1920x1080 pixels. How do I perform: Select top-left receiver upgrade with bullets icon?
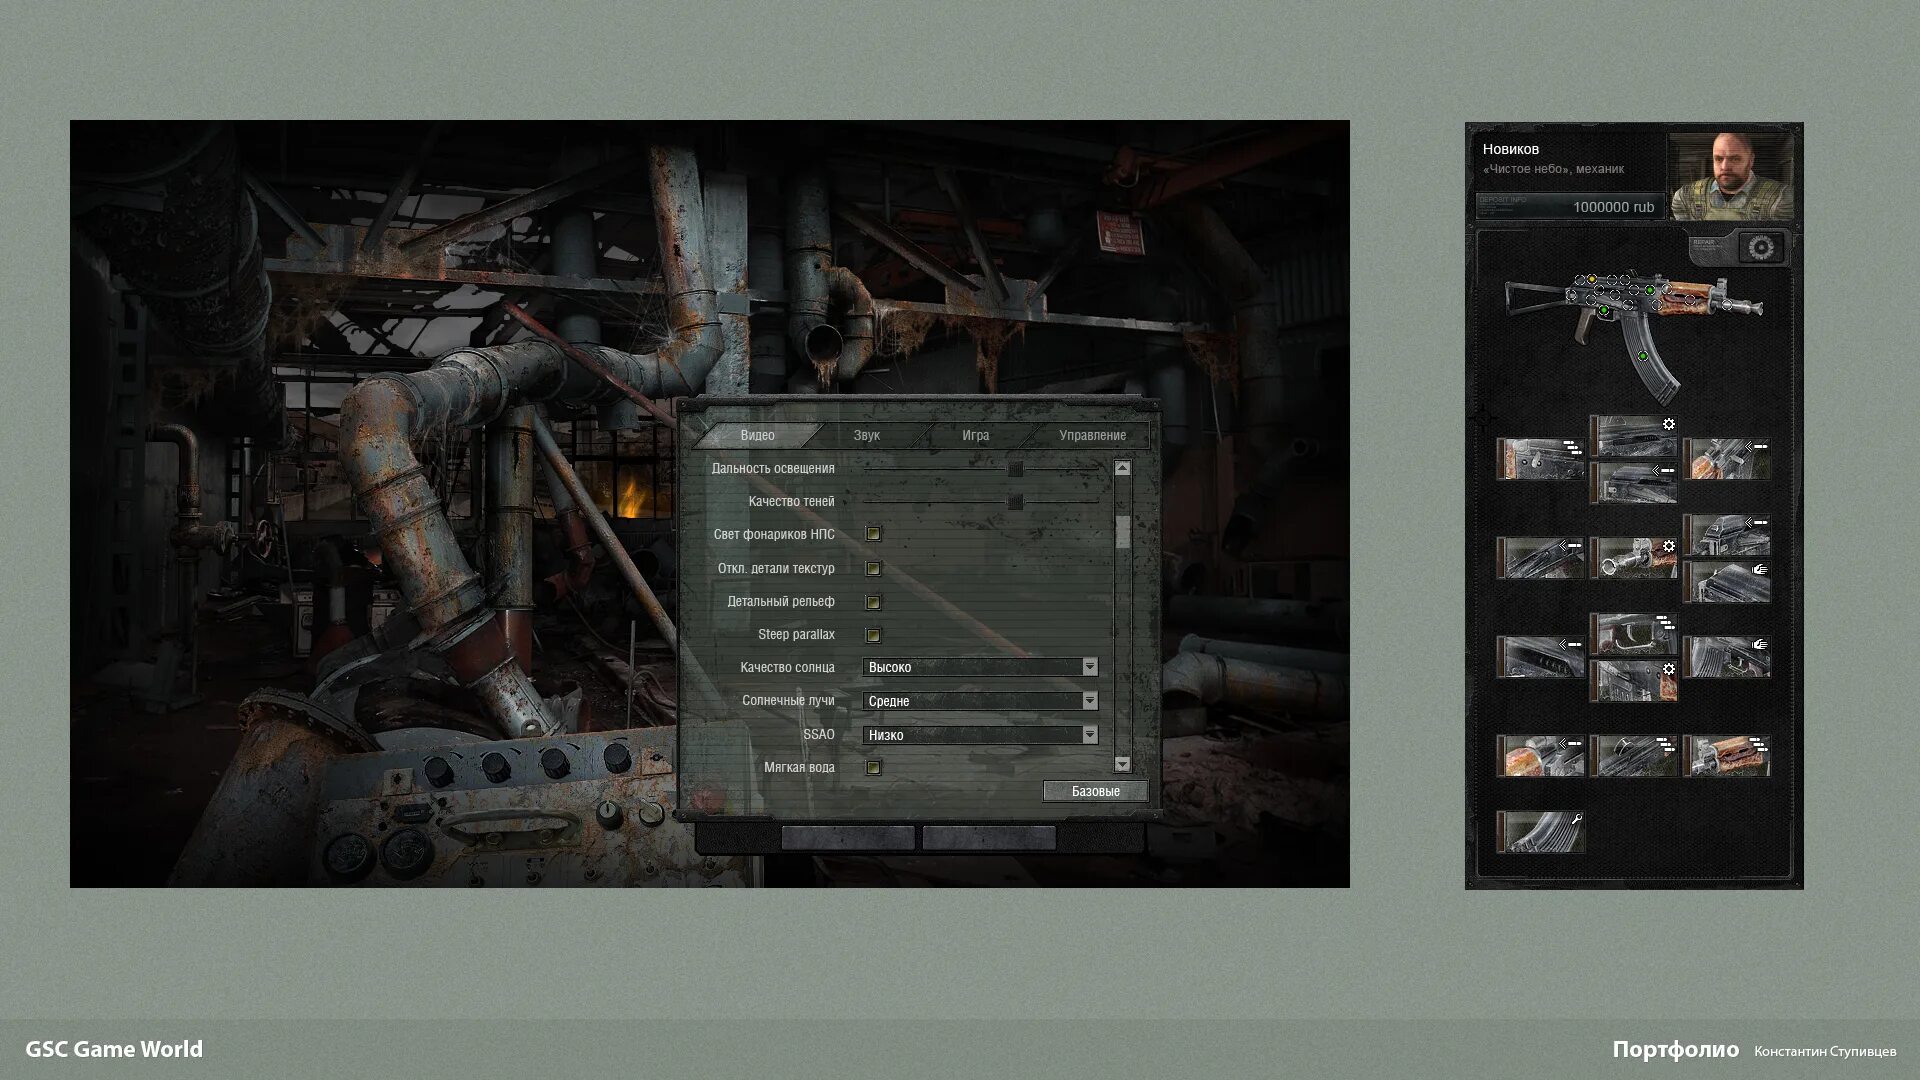(1540, 459)
